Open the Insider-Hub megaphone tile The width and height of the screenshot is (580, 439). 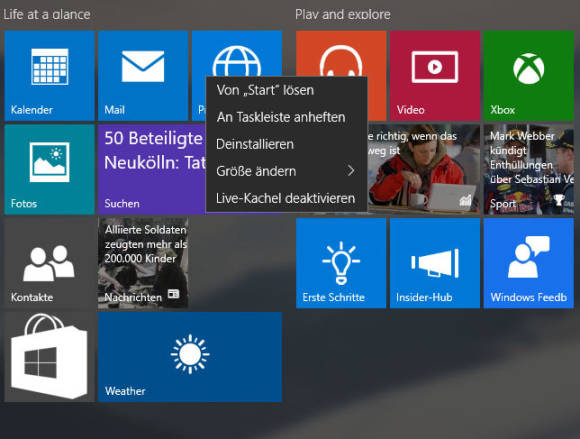(435, 263)
